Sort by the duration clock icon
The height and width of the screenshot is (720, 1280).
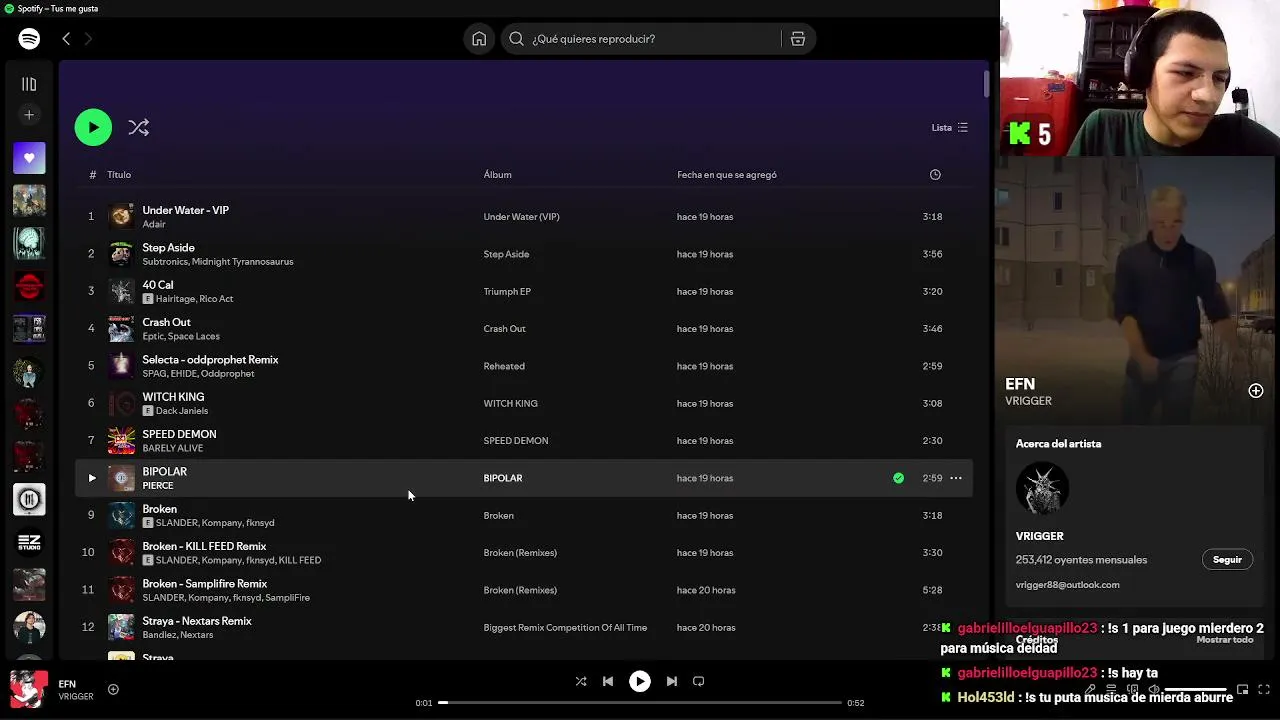pos(935,175)
